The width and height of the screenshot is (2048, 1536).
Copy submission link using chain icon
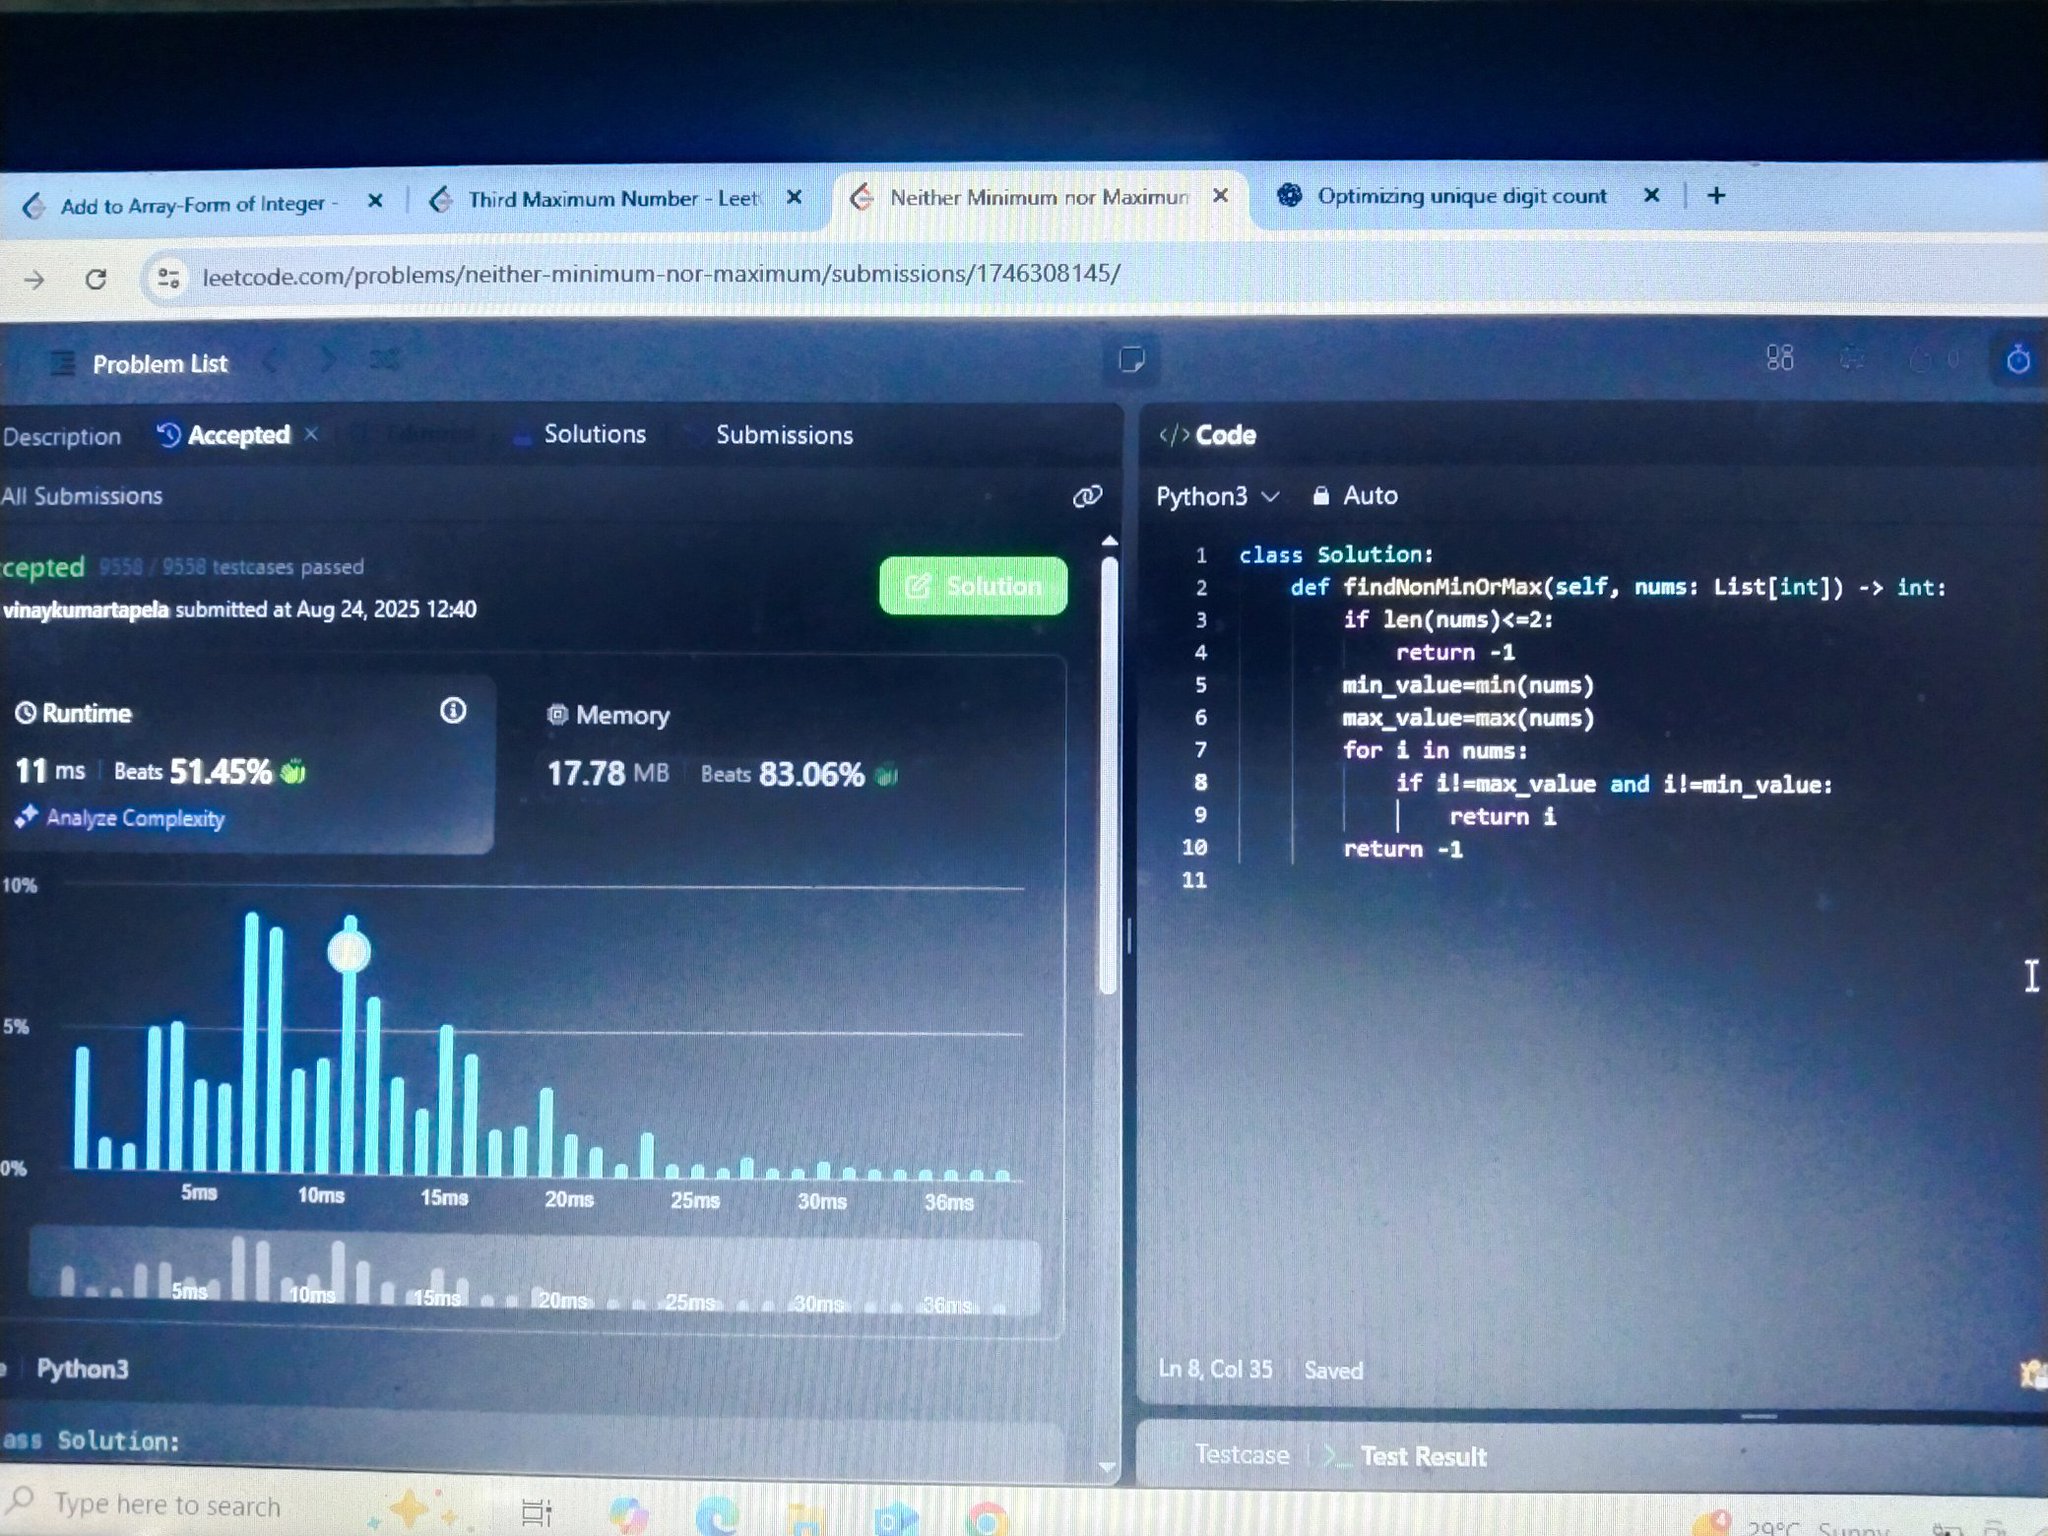tap(1086, 497)
